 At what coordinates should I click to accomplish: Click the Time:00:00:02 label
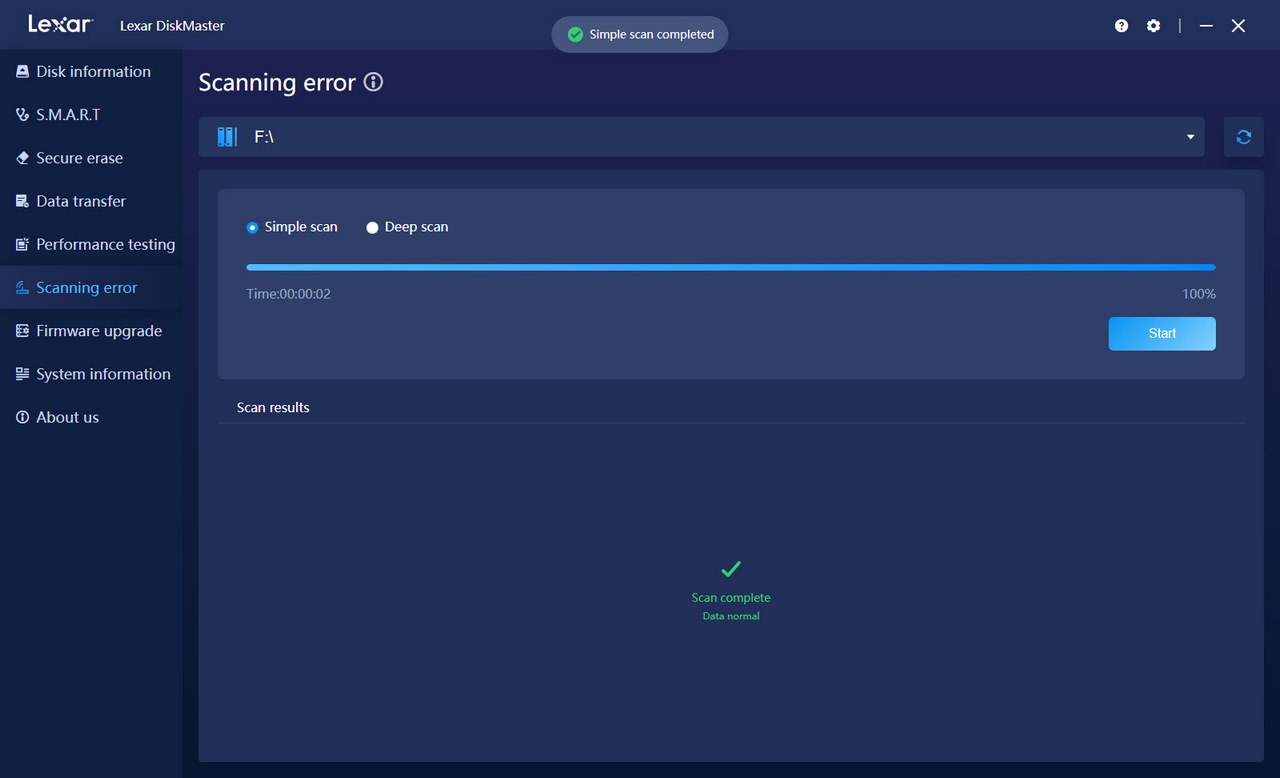pos(289,294)
